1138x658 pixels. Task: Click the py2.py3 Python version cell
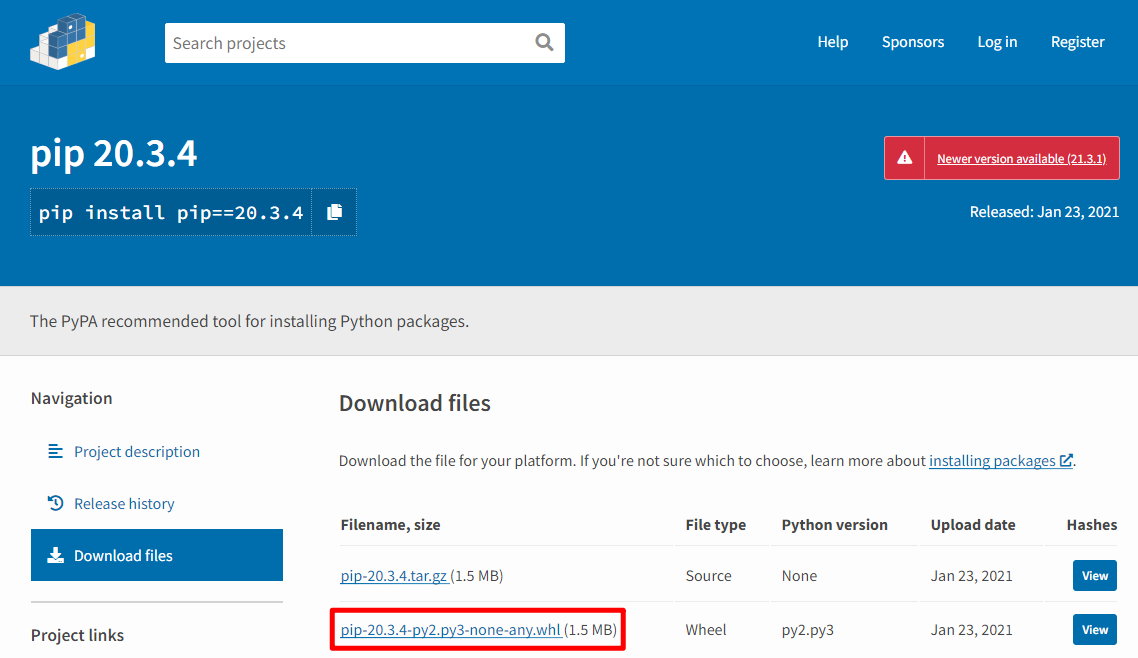(808, 630)
